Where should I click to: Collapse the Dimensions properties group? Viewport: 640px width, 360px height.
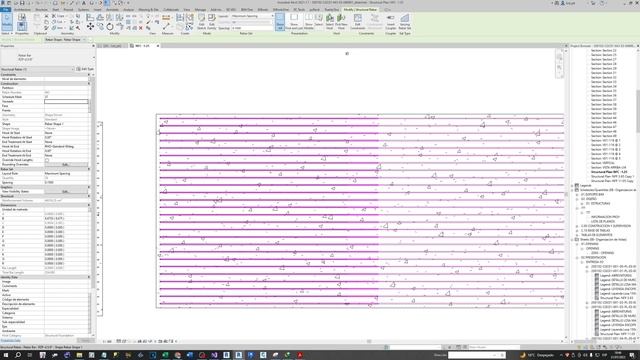(89, 205)
